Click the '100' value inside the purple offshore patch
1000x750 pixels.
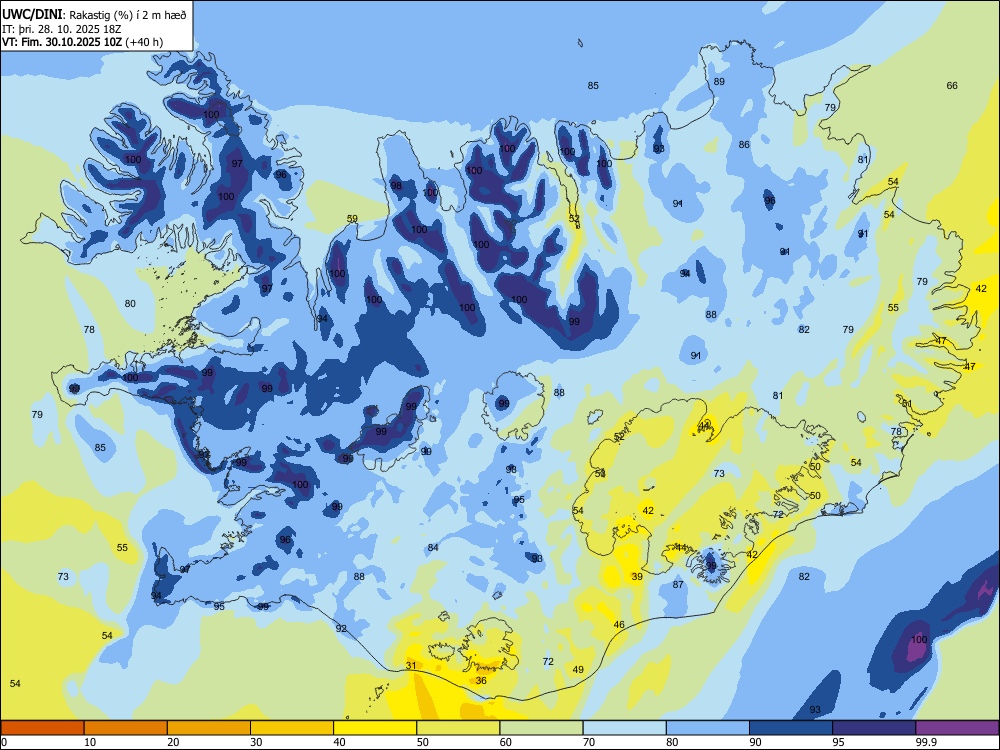[x=919, y=640]
